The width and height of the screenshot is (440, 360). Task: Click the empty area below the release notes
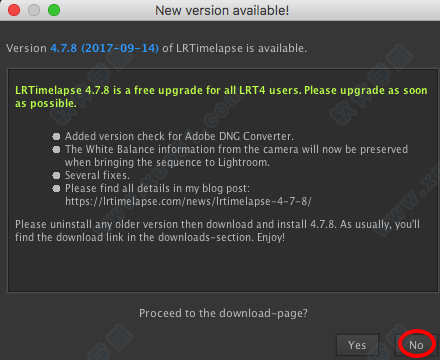coord(223,268)
